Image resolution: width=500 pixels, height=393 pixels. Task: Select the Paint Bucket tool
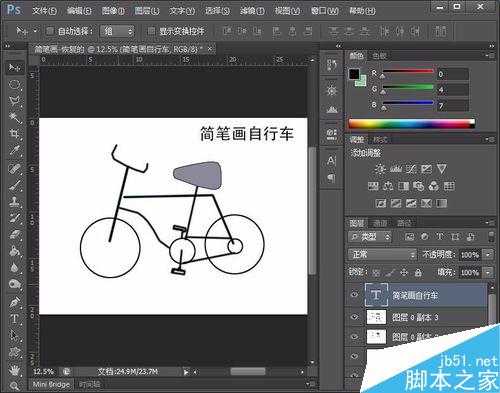point(14,251)
